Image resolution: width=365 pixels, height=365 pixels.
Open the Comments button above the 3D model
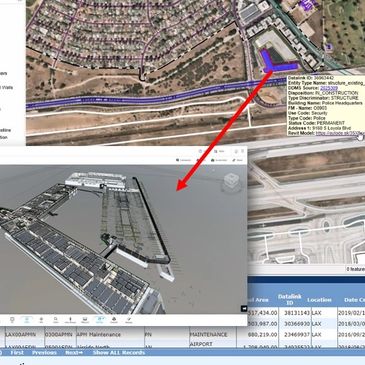point(183,160)
